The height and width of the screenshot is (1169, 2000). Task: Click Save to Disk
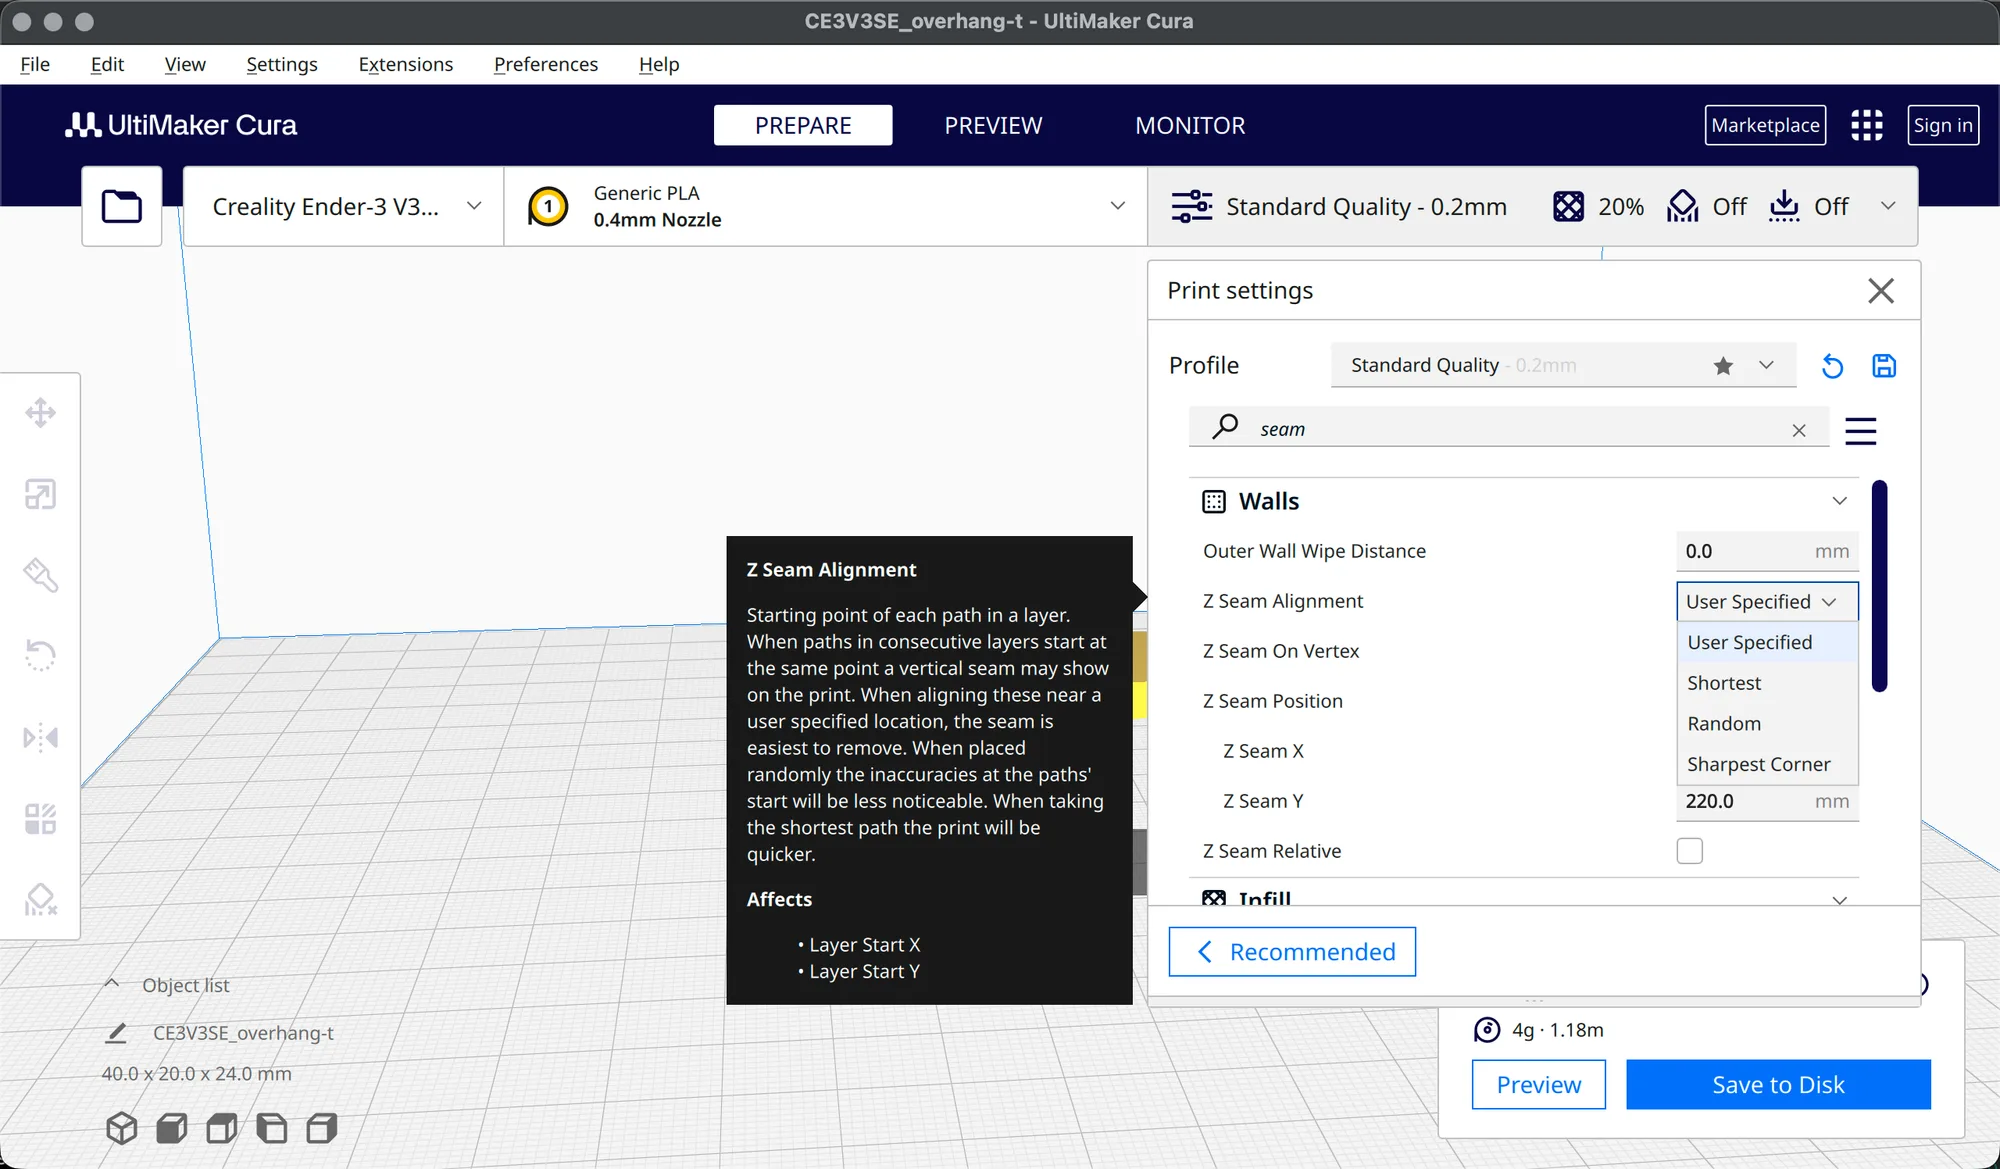pyautogui.click(x=1778, y=1084)
